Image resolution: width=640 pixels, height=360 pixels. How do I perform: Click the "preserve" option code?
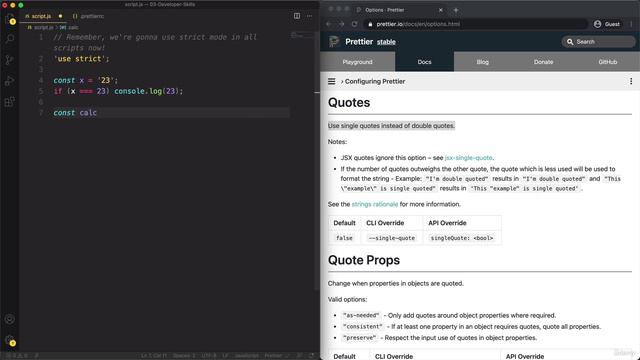(360, 338)
